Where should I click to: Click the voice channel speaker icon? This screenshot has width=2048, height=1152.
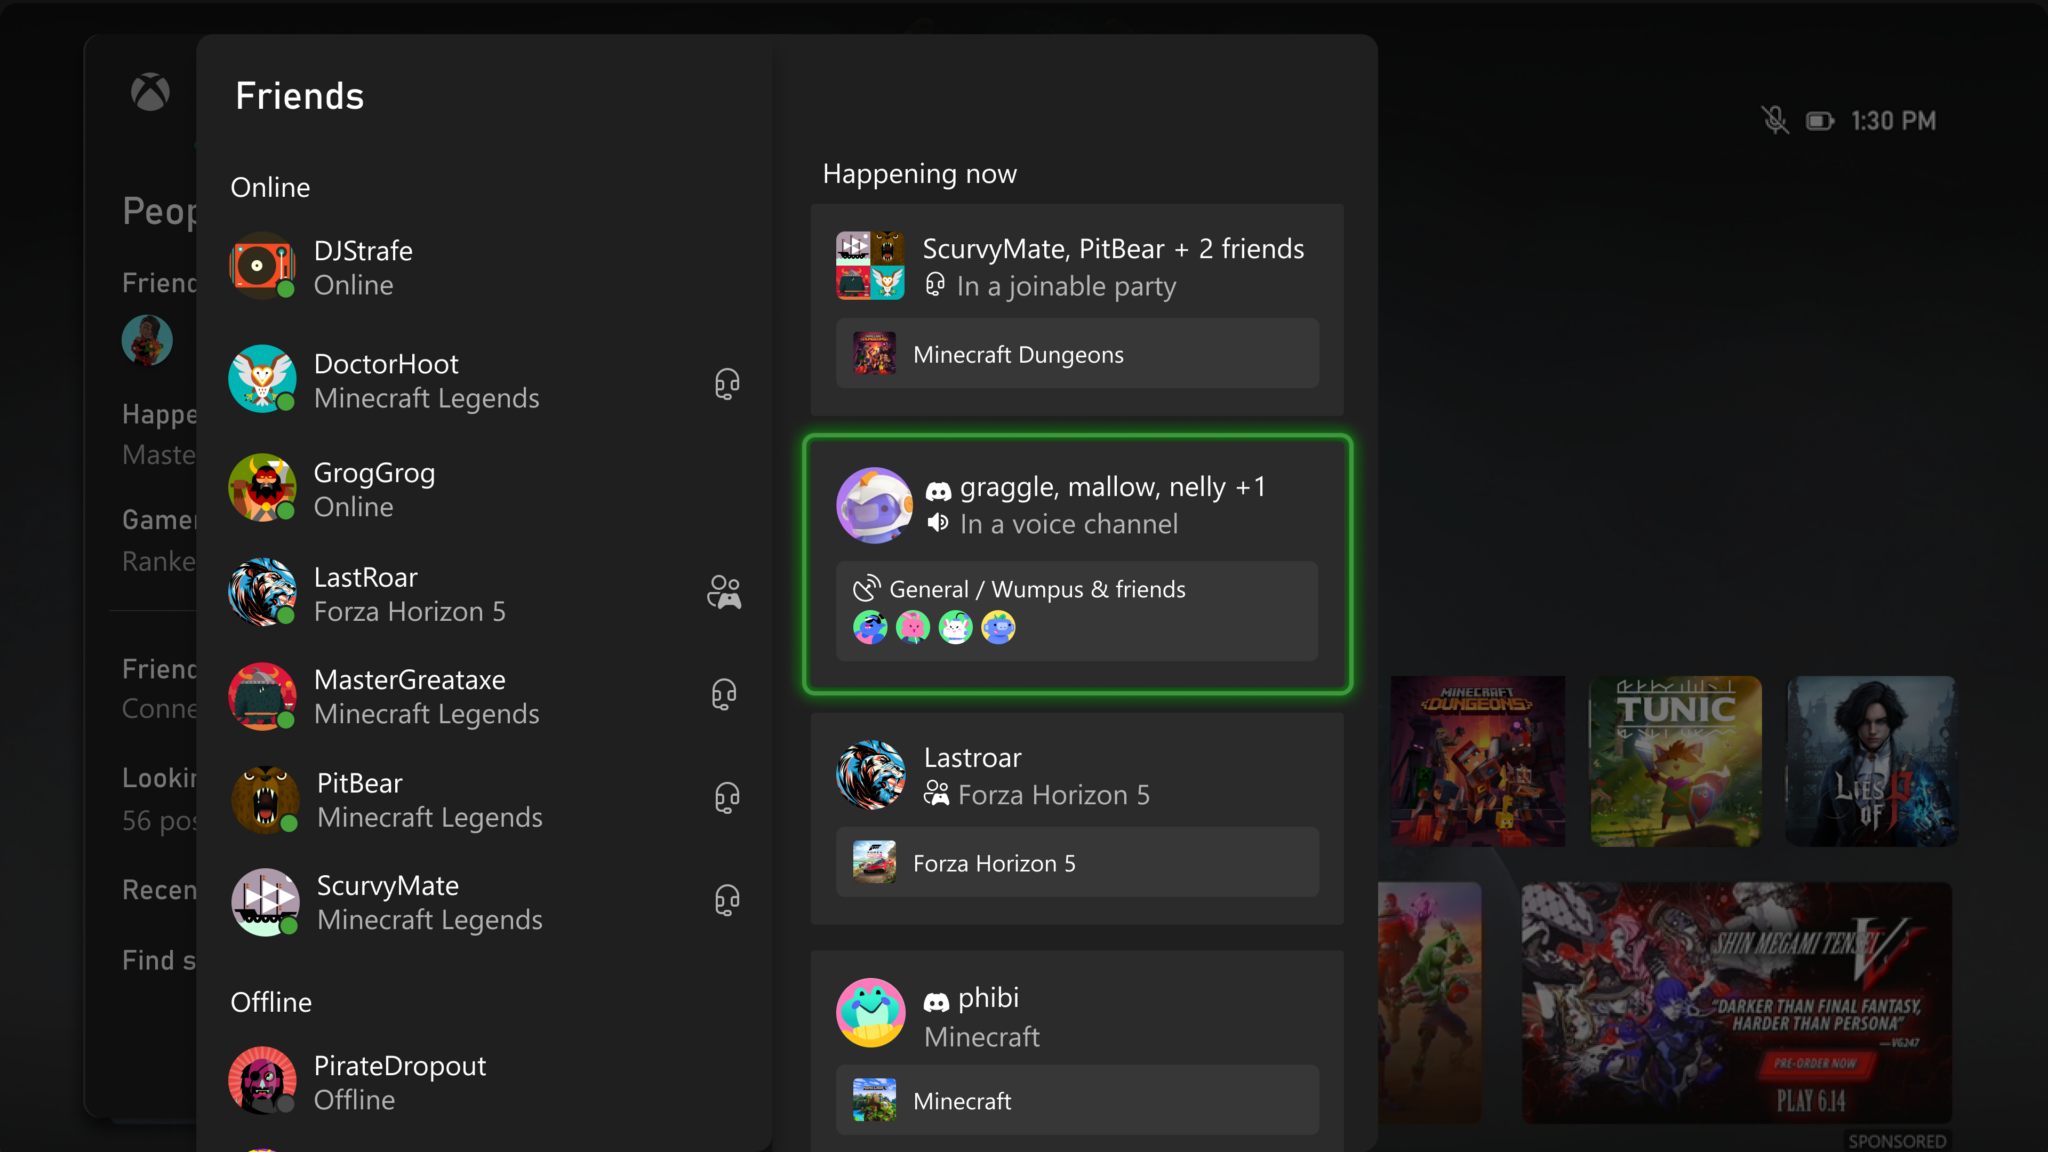(x=937, y=522)
